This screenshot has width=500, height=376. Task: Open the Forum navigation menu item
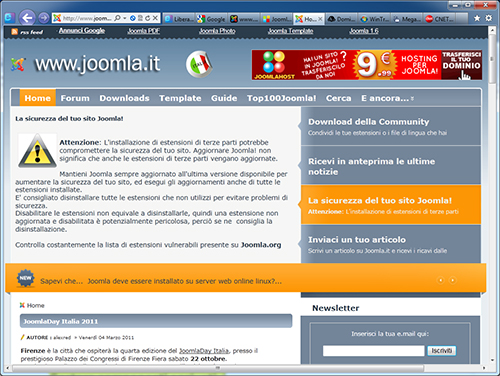point(75,98)
